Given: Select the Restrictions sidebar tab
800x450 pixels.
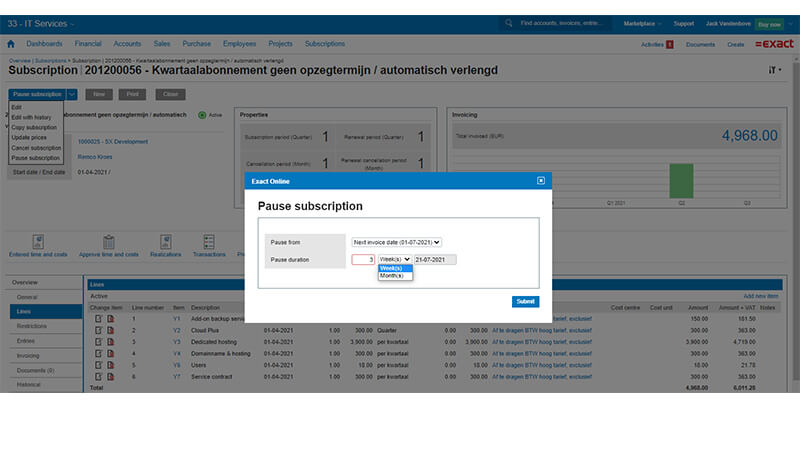Looking at the screenshot, I should pyautogui.click(x=45, y=326).
